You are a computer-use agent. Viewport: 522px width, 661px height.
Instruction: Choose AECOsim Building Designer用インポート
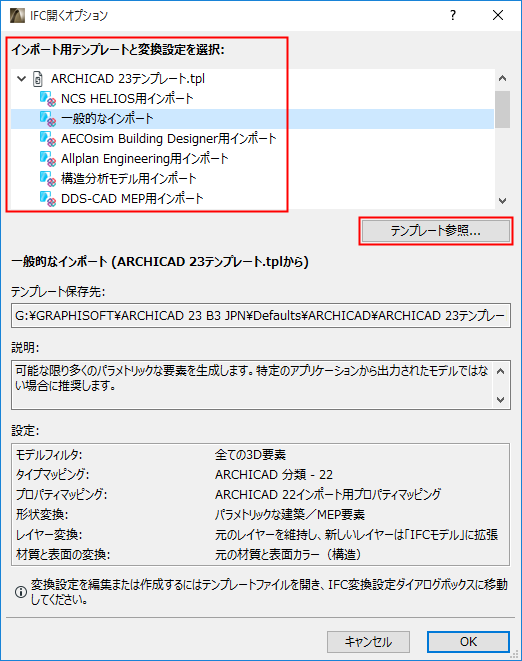[169, 139]
